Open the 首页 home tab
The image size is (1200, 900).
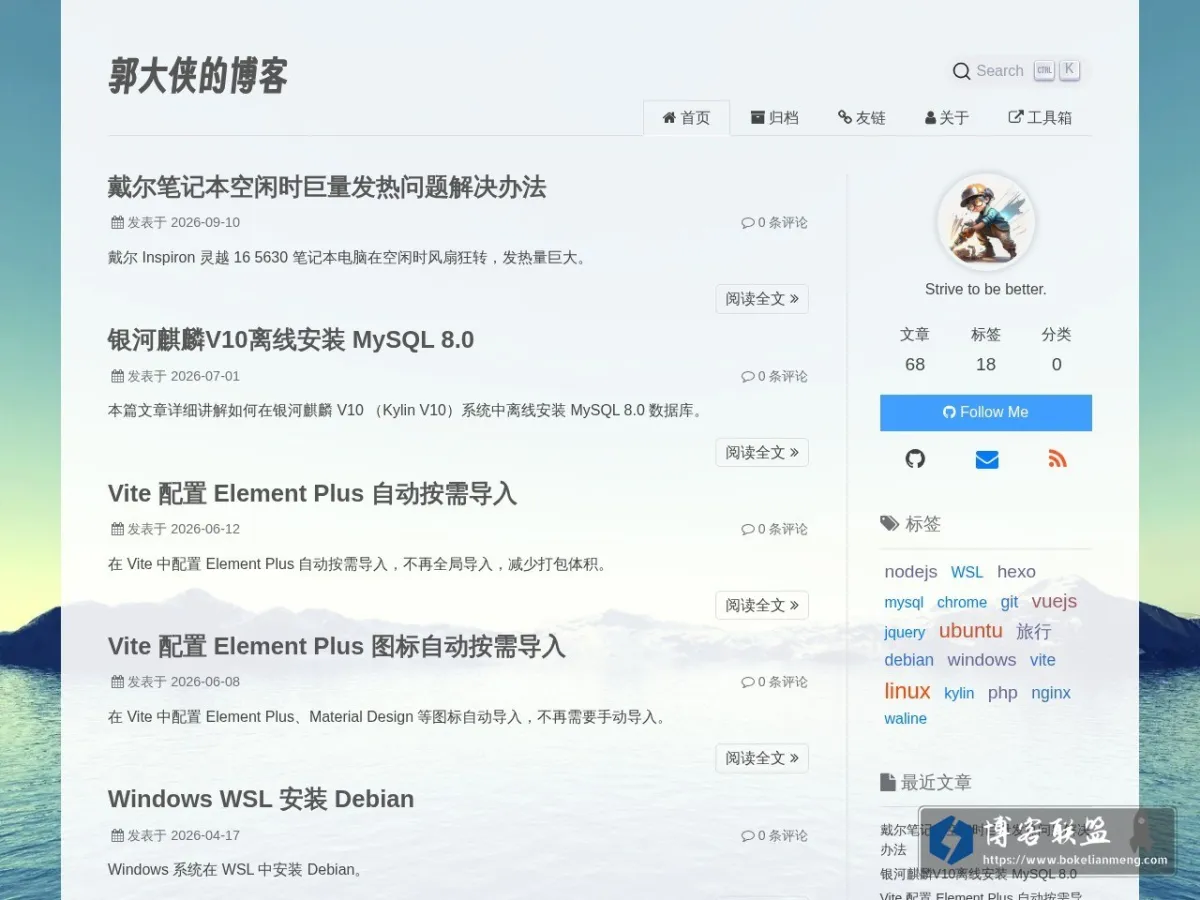[x=686, y=118]
